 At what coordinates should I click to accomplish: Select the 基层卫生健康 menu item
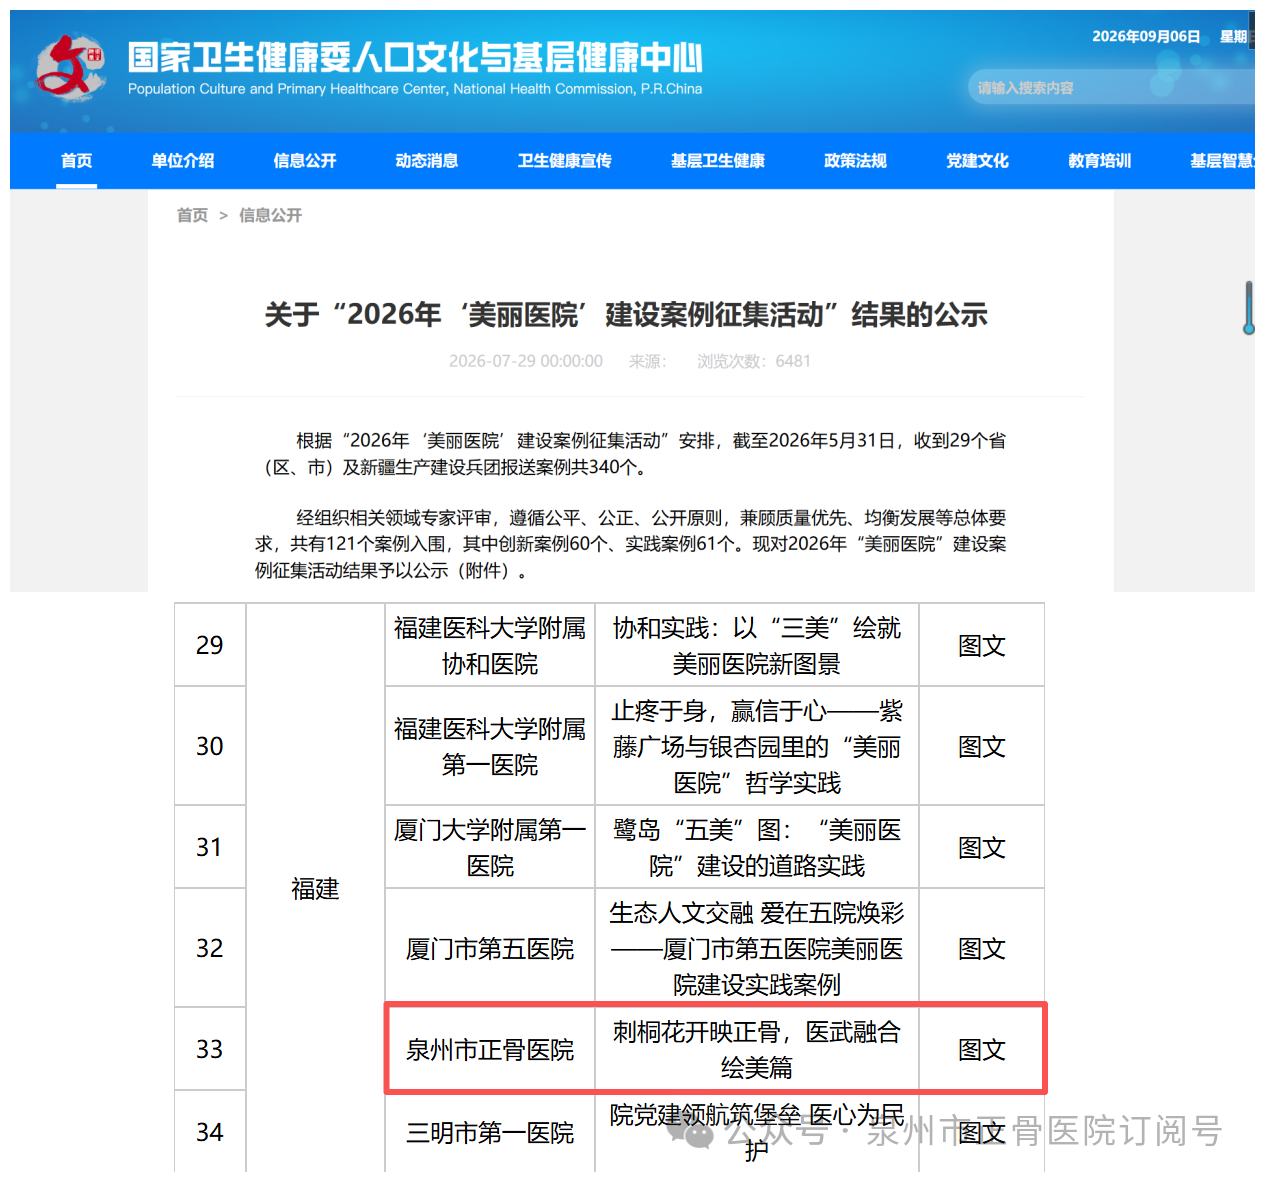point(718,161)
